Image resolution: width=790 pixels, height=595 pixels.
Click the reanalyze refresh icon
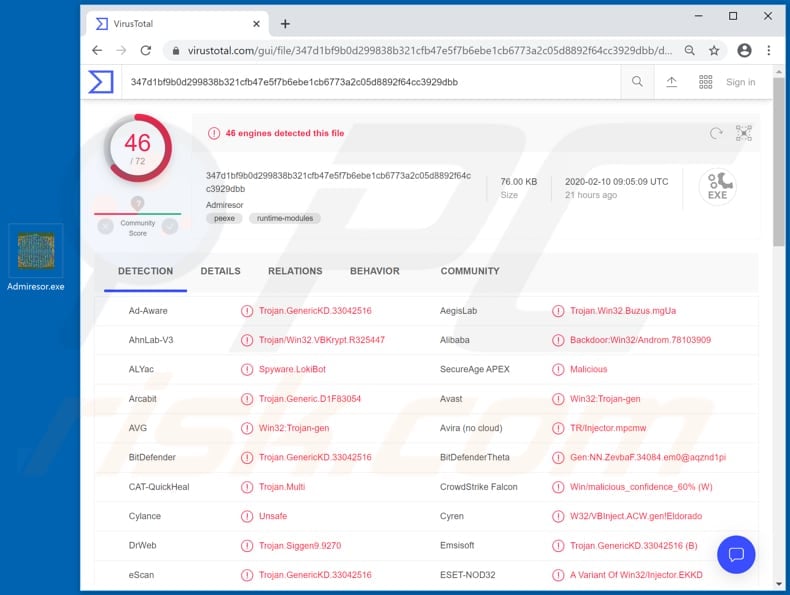pos(716,133)
